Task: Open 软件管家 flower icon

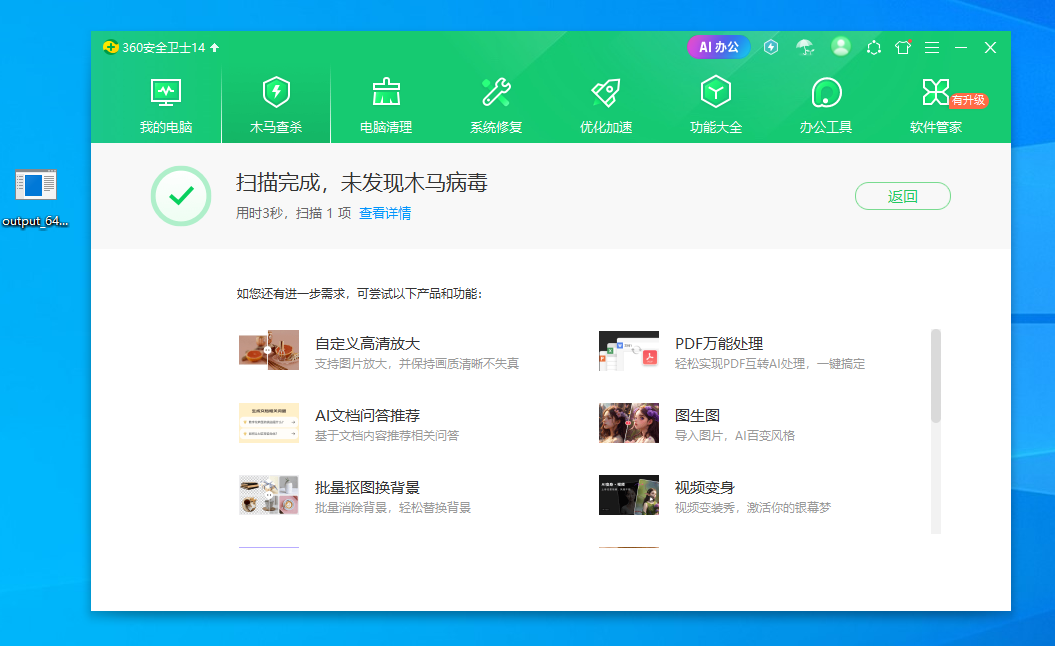Action: (x=935, y=92)
